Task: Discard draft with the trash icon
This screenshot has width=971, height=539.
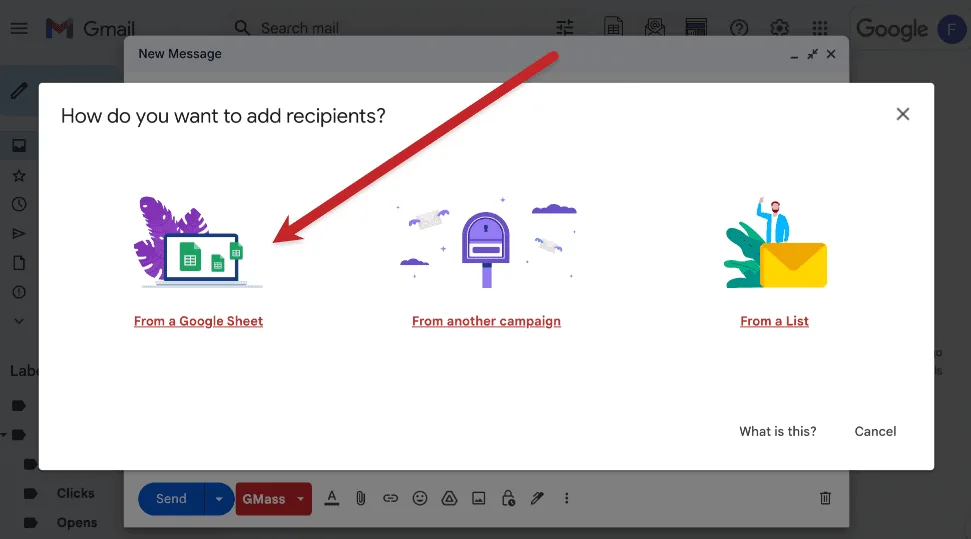Action: pyautogui.click(x=825, y=498)
